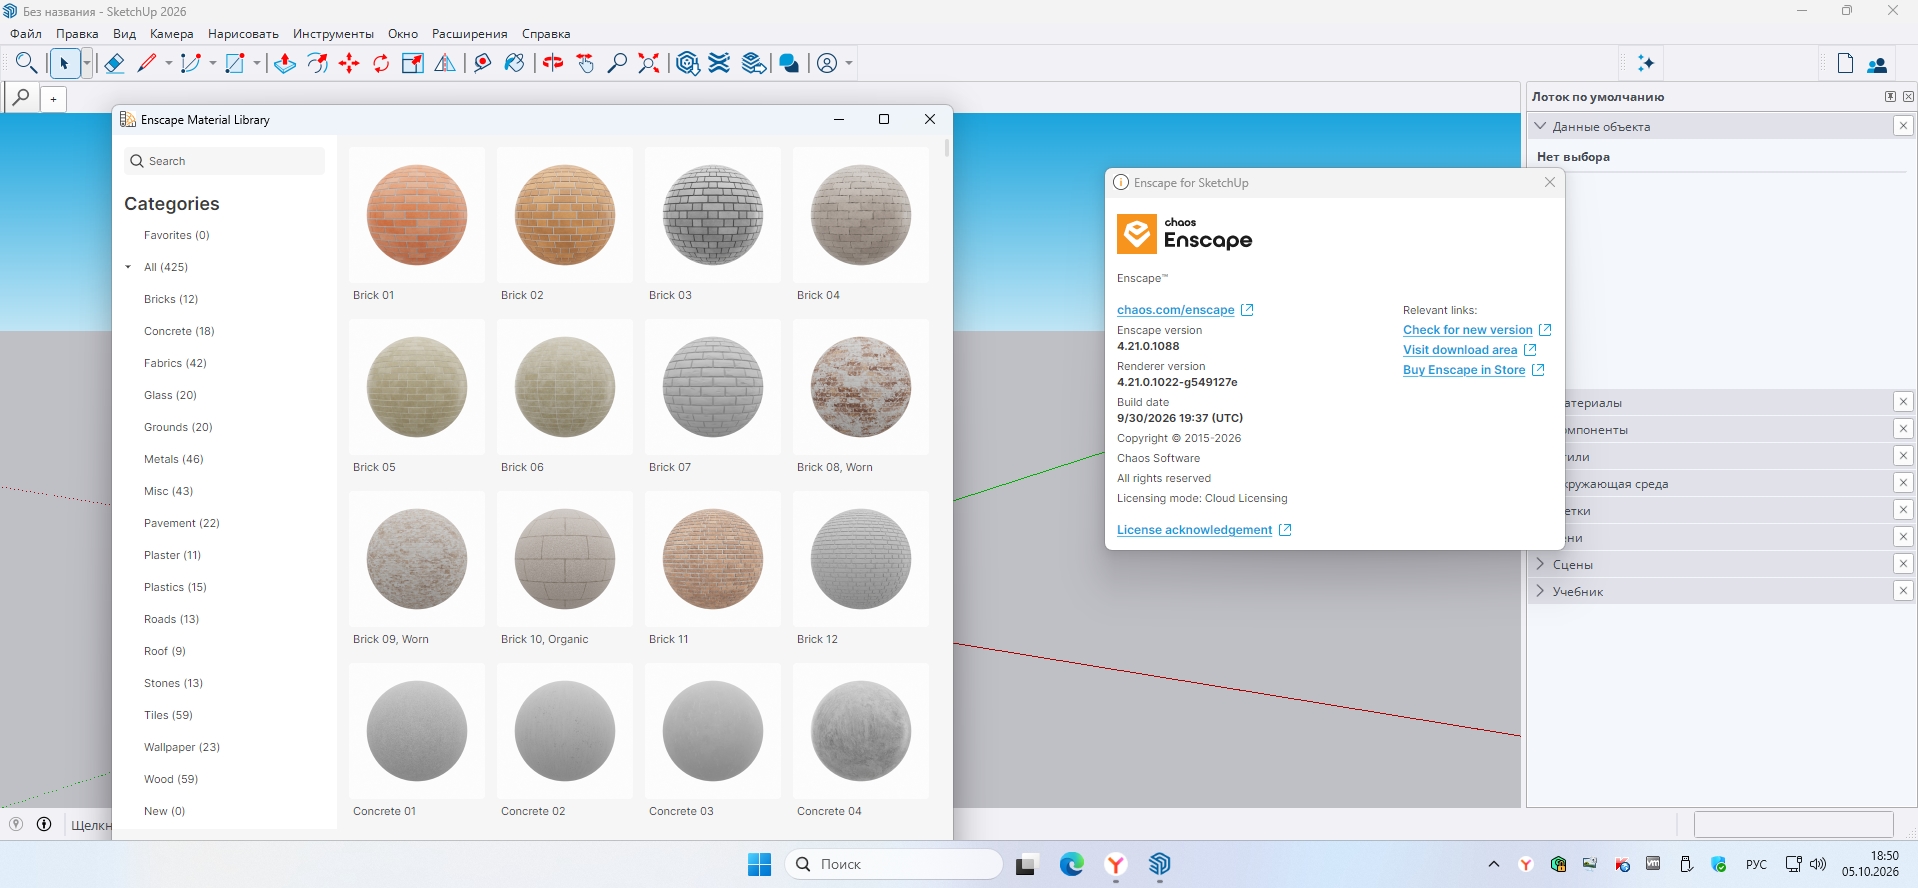
Task: Activate the Orbit tool
Action: tap(553, 63)
